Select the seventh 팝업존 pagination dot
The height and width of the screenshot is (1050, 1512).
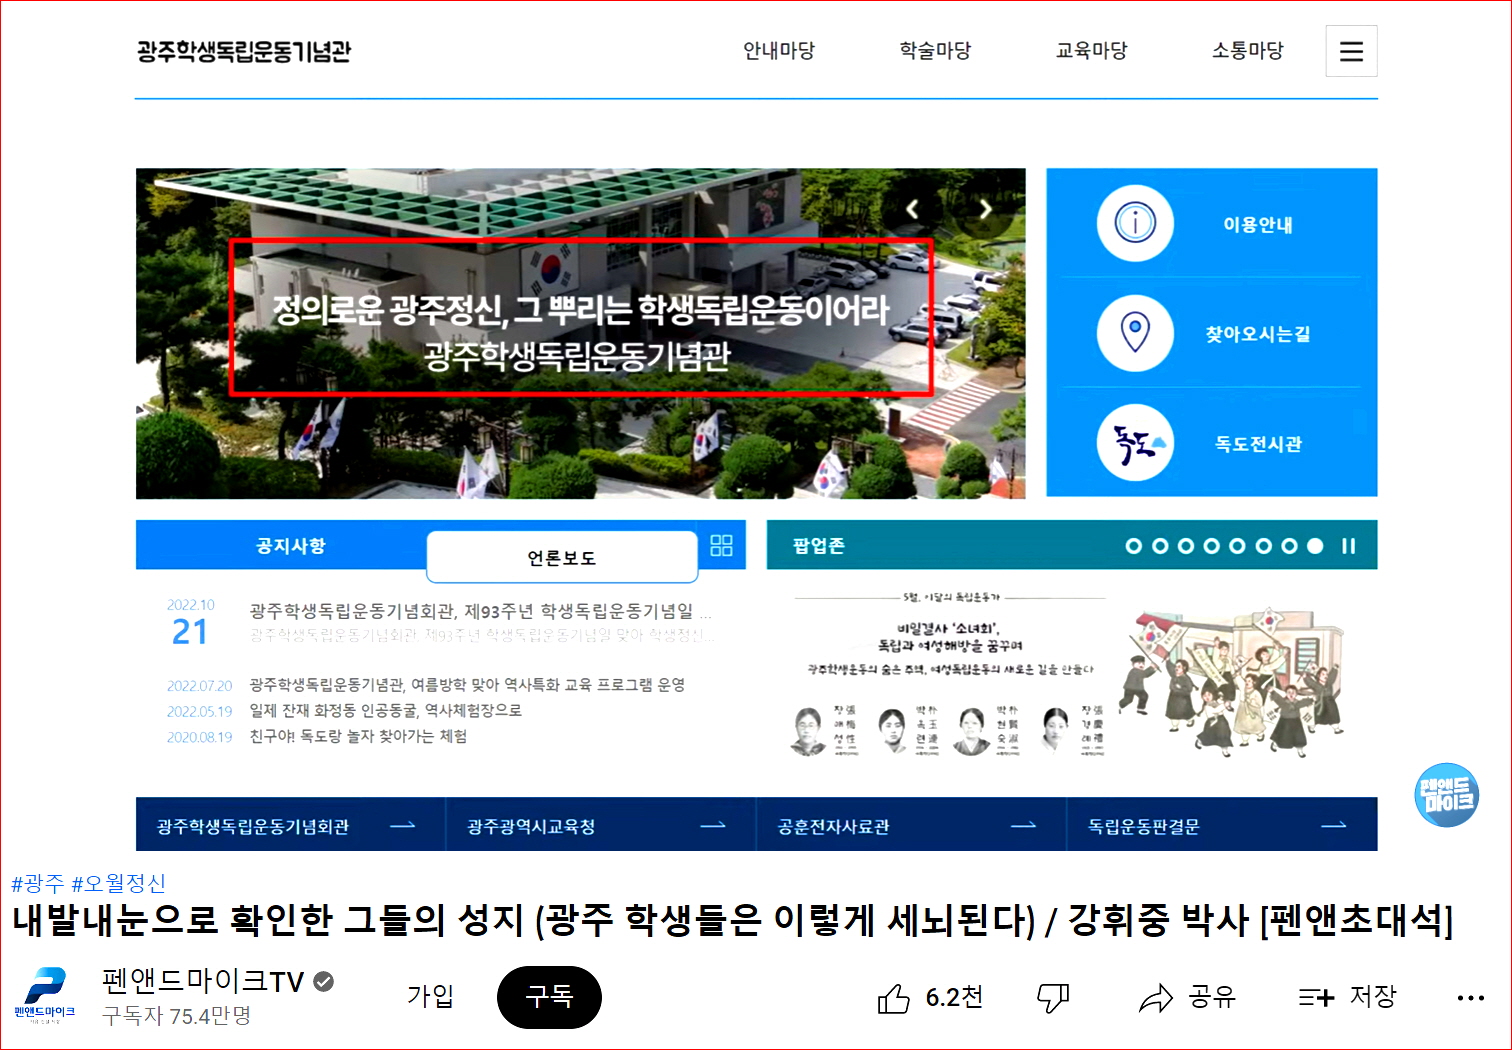tap(1289, 546)
